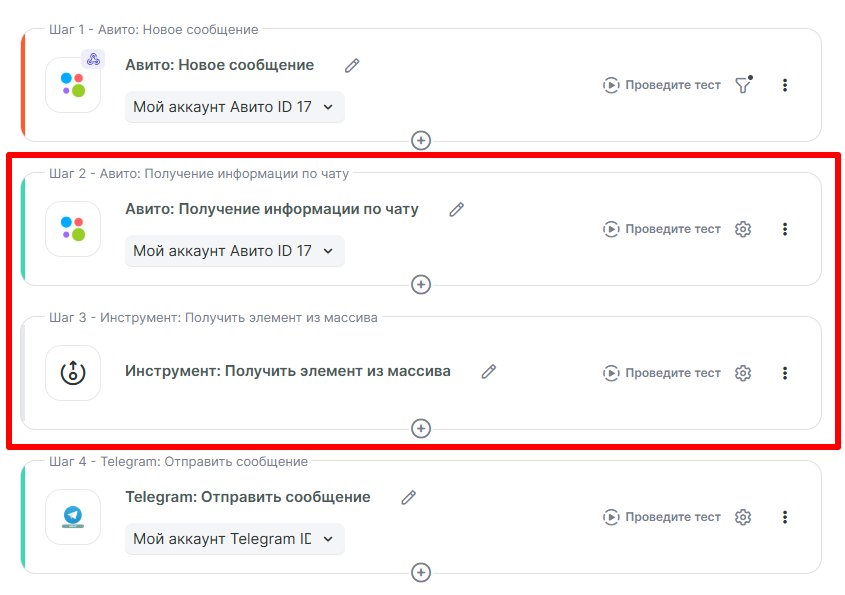Viewport: 845px width, 595px height.
Task: Click the plus button below step 3
Action: (x=421, y=428)
